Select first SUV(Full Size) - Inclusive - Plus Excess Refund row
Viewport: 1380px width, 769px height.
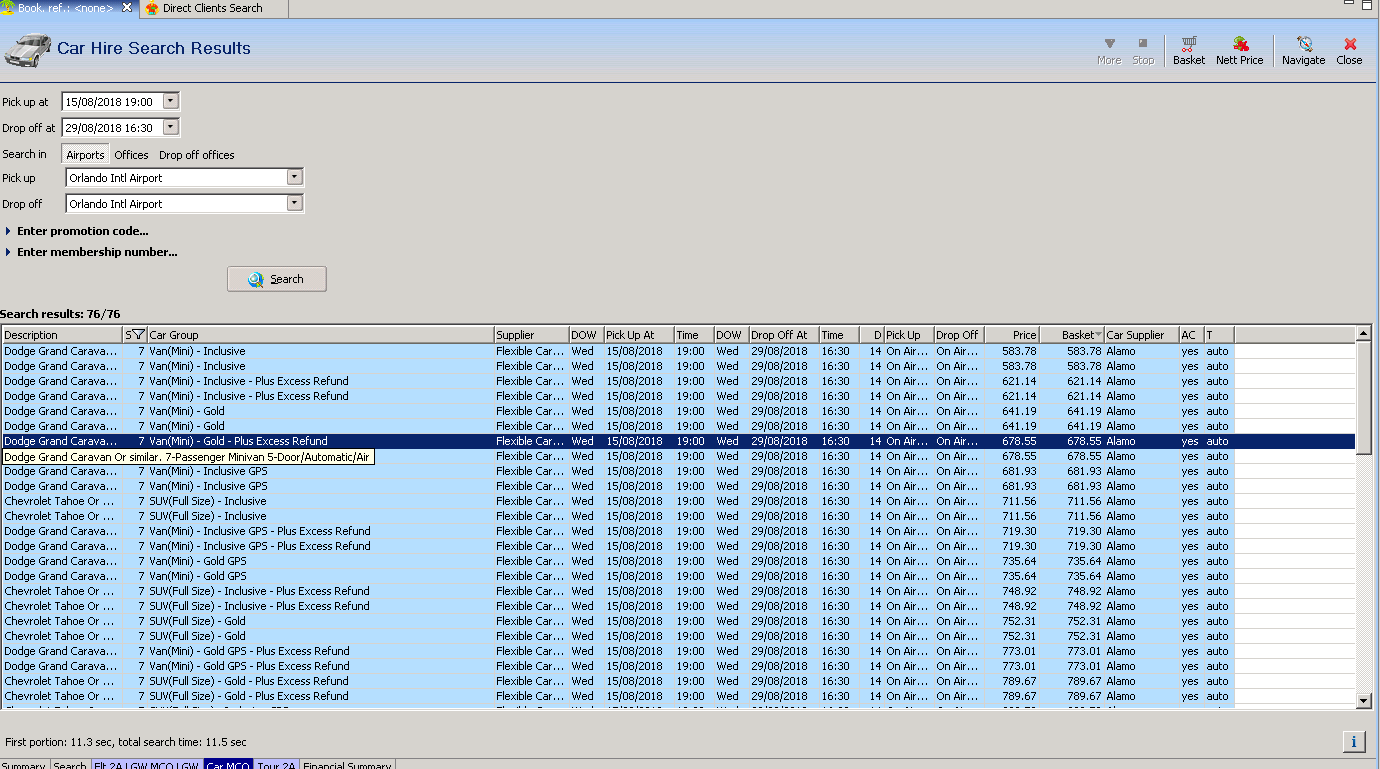678,591
